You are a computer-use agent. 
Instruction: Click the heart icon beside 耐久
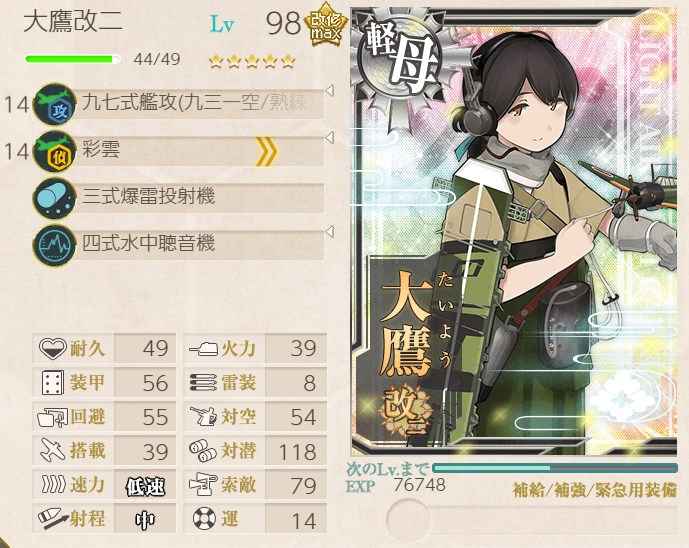click(x=52, y=348)
